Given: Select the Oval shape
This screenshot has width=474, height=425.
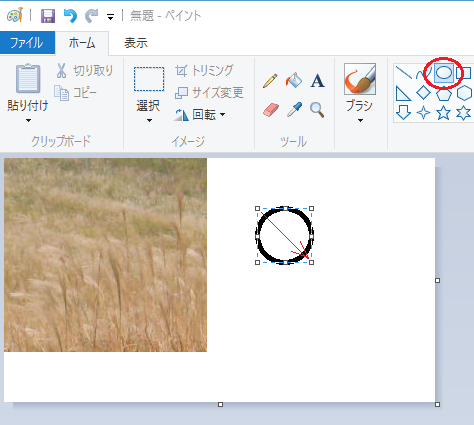Looking at the screenshot, I should pyautogui.click(x=444, y=73).
